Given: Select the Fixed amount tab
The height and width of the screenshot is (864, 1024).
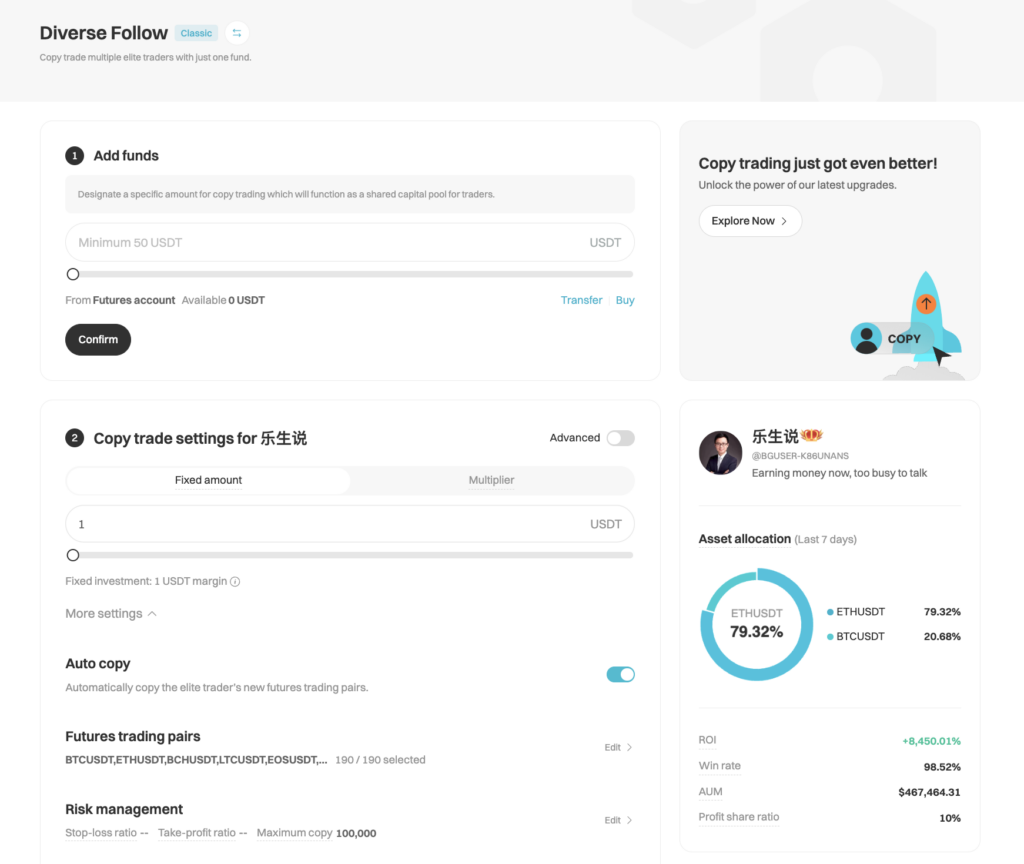Looking at the screenshot, I should pos(208,480).
